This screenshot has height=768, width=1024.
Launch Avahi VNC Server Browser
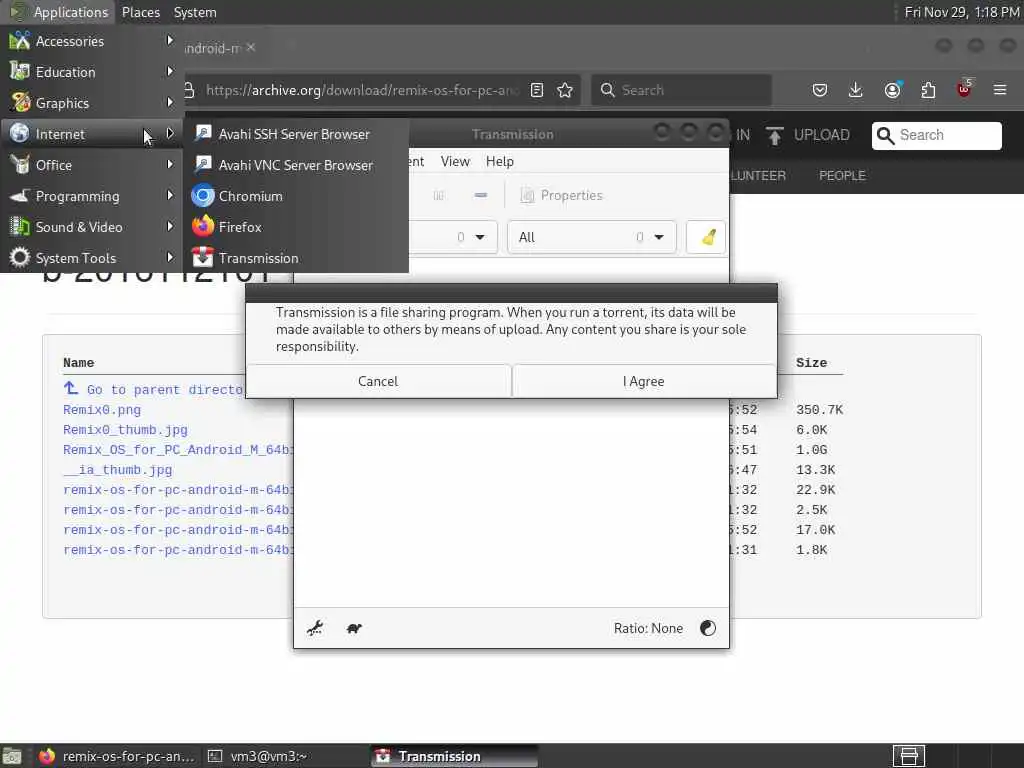[296, 165]
